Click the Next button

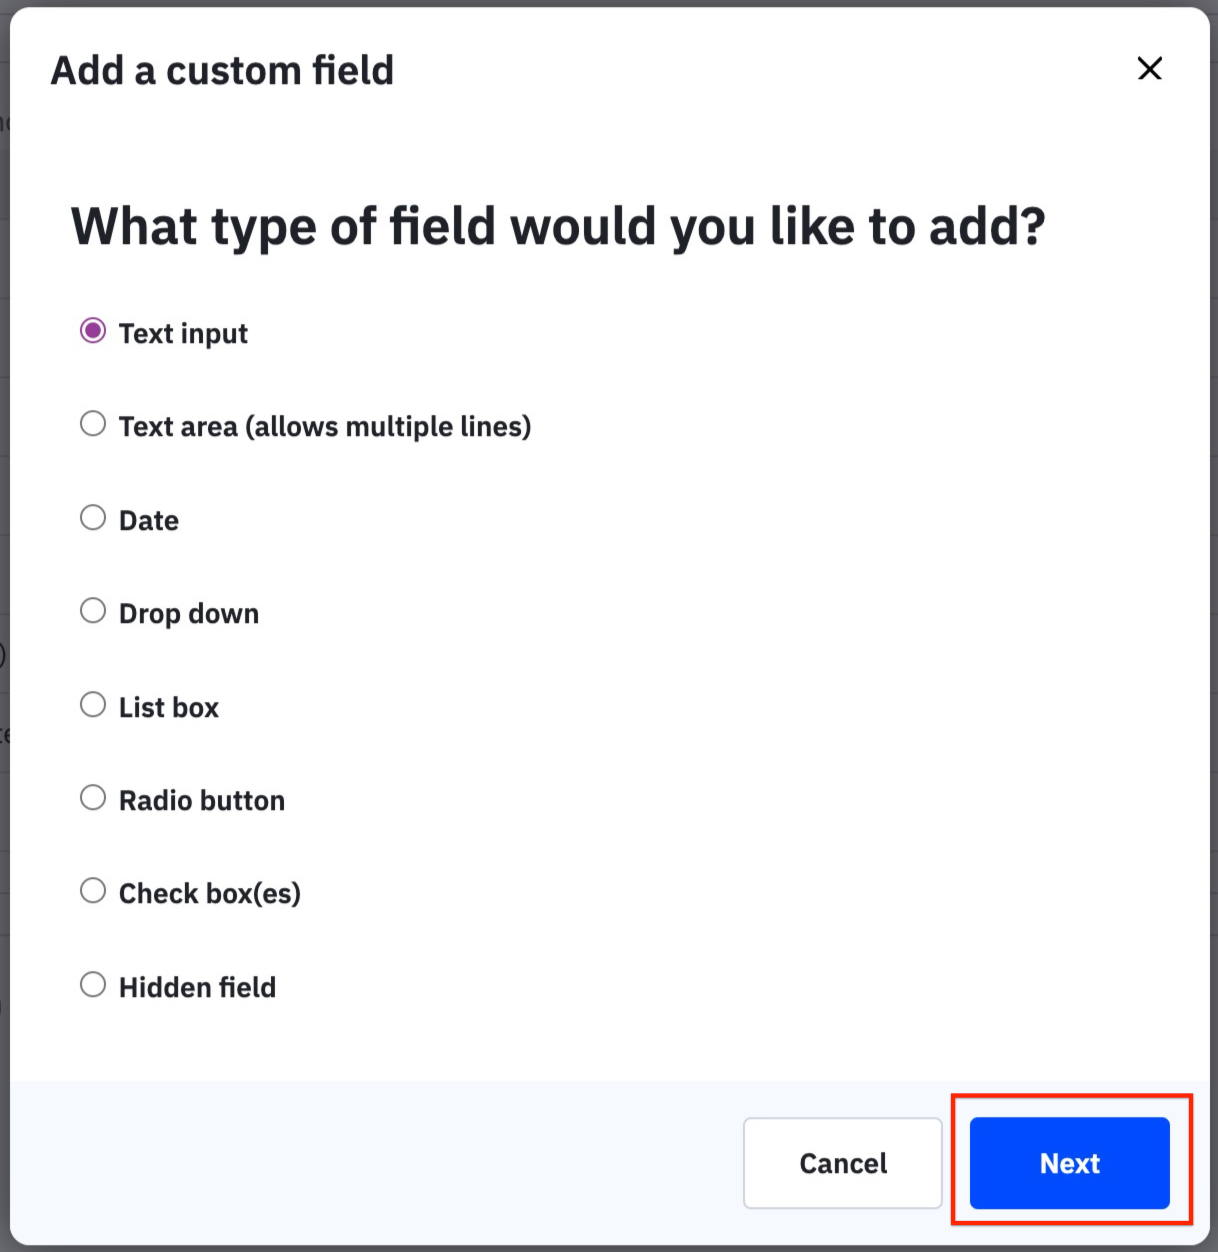pos(1069,1163)
